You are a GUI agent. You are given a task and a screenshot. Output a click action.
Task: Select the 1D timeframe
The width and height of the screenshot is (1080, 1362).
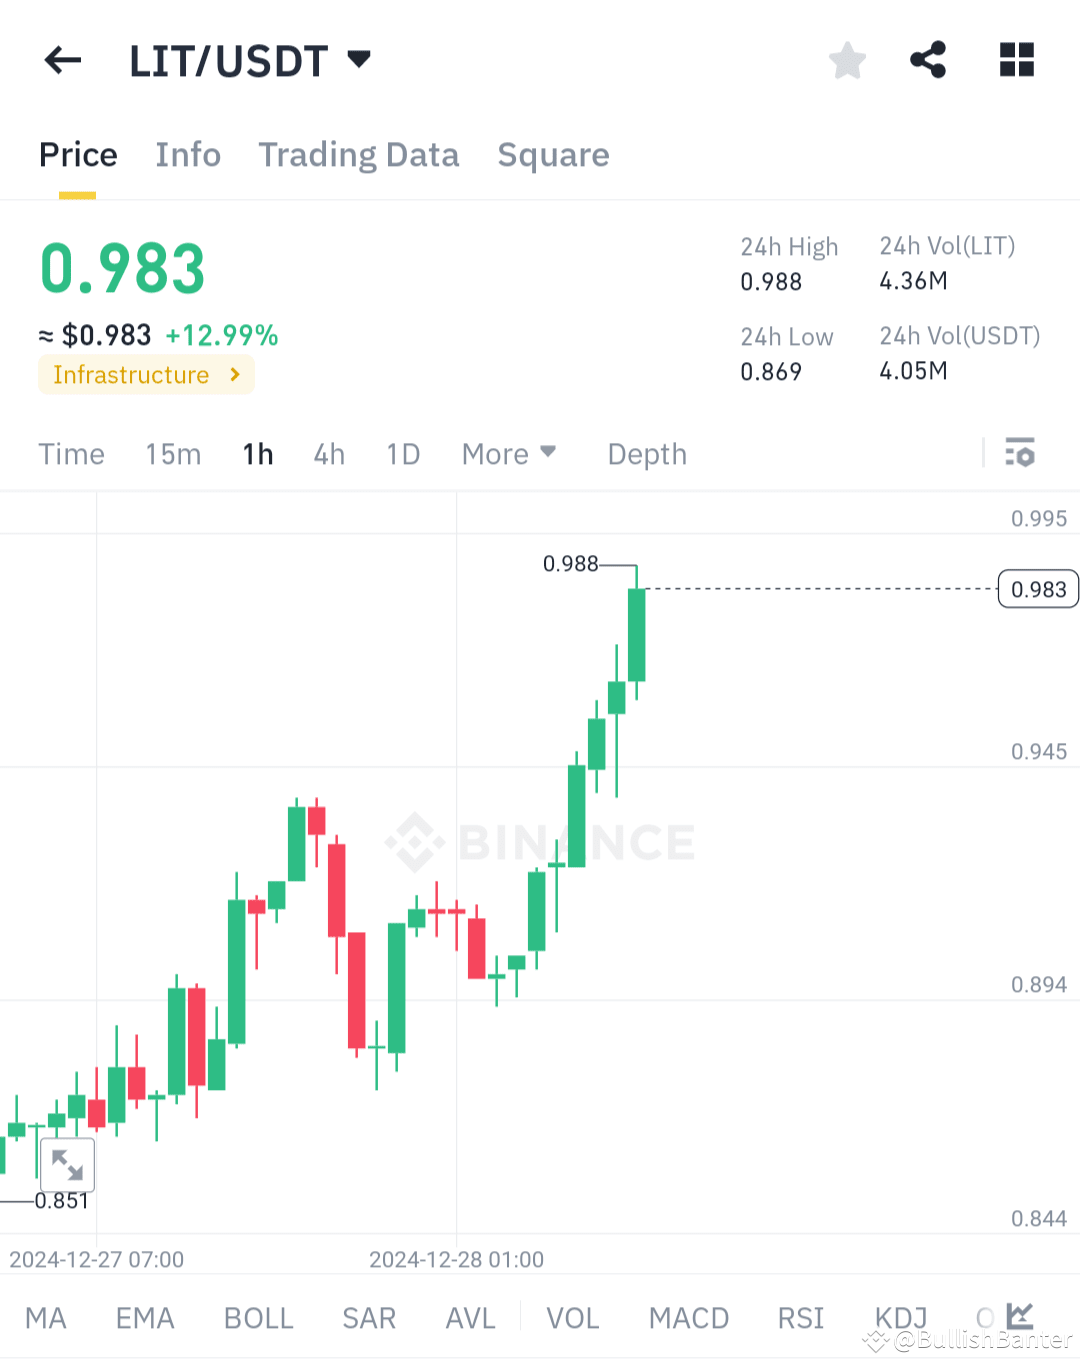403,453
